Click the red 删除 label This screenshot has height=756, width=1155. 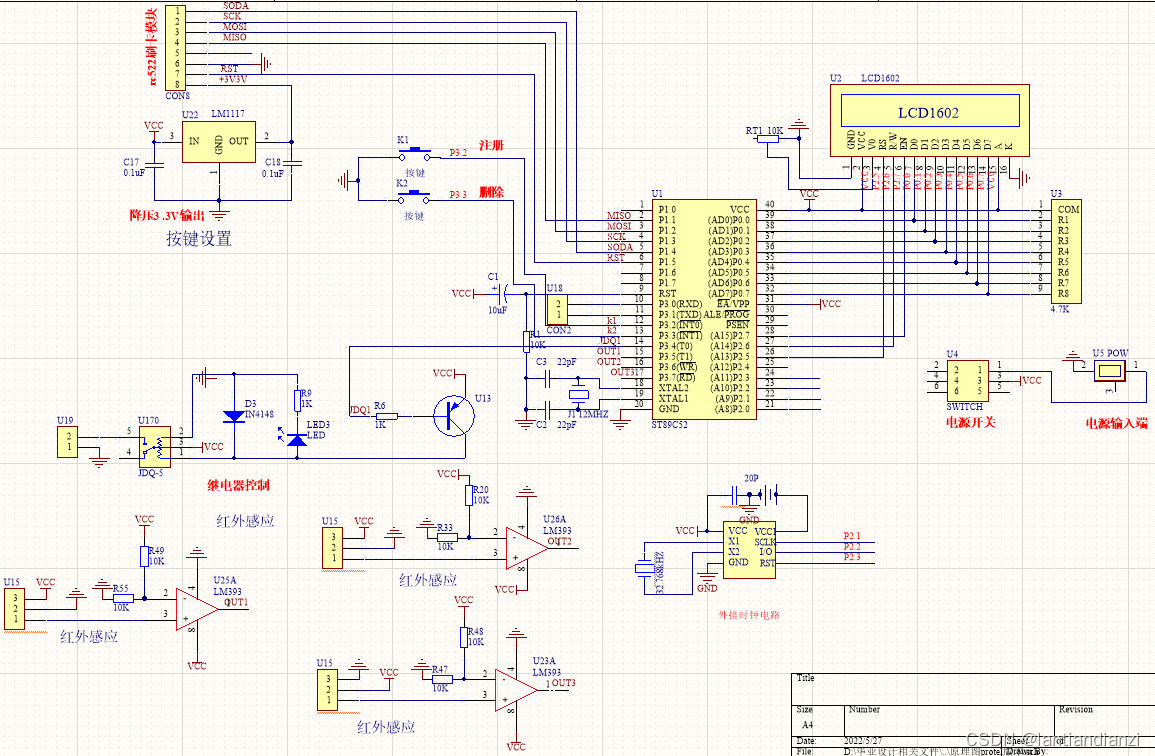[491, 192]
